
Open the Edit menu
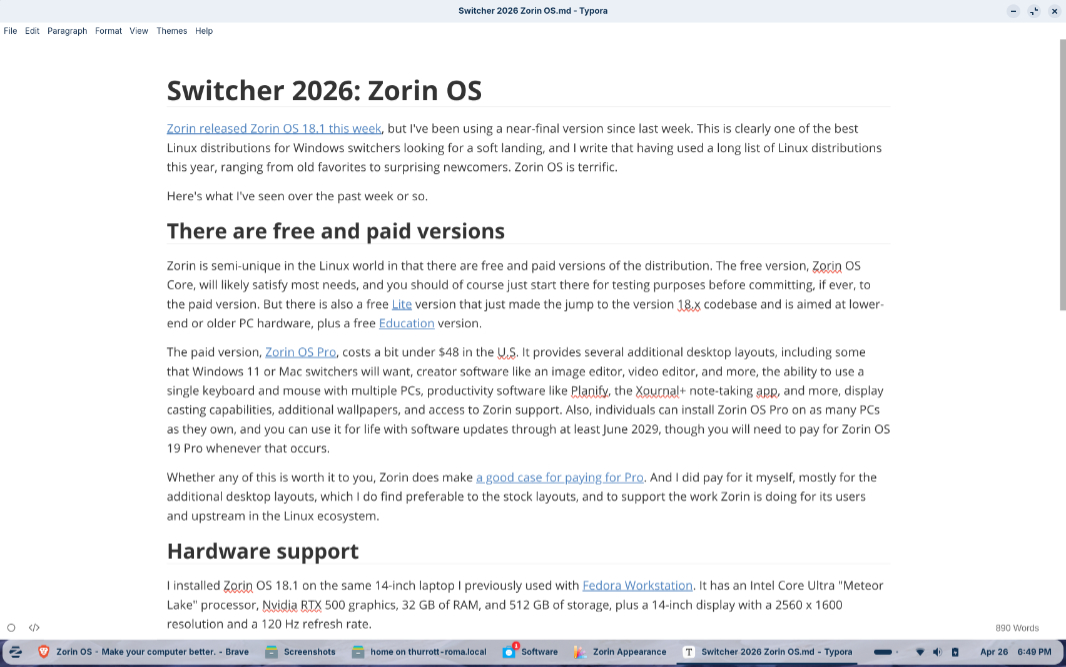[32, 31]
